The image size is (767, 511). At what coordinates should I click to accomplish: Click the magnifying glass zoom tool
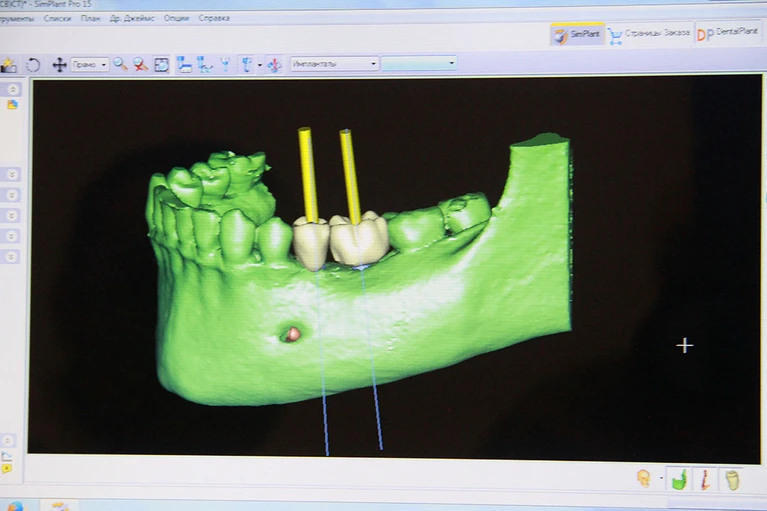[120, 64]
